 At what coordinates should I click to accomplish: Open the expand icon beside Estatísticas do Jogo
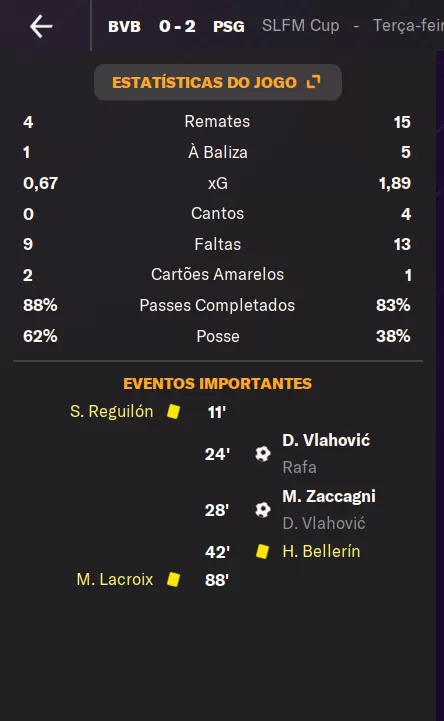pos(313,82)
